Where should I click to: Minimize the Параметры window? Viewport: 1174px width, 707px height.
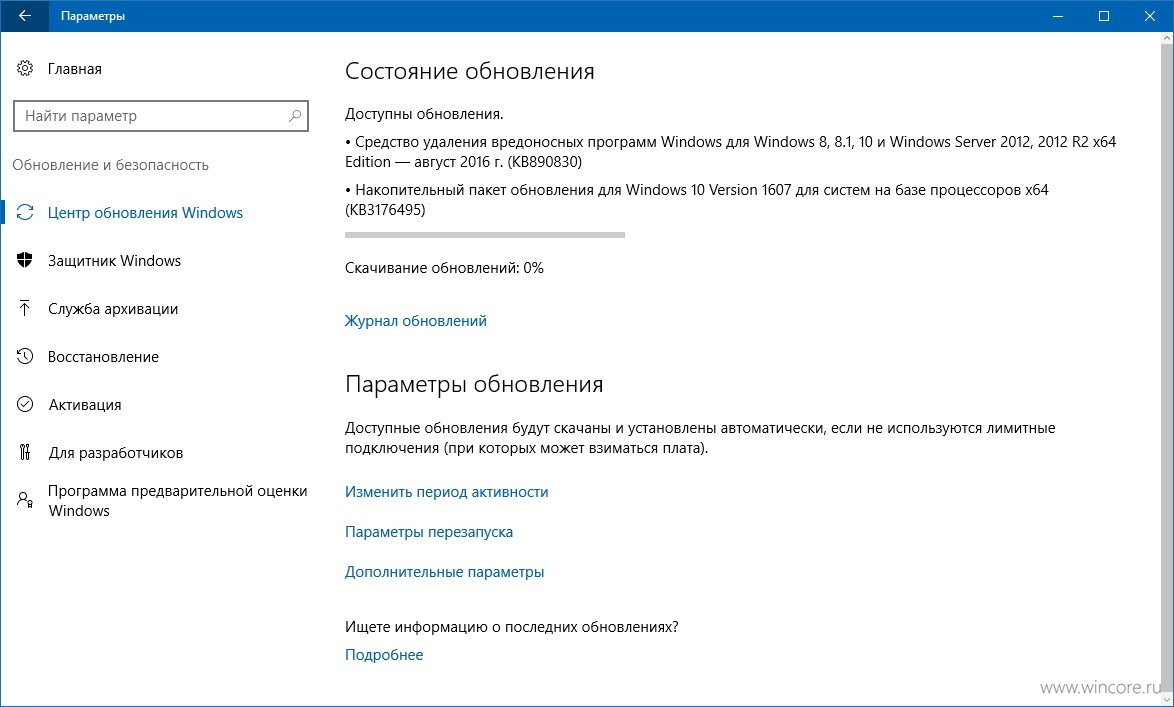tap(1058, 16)
